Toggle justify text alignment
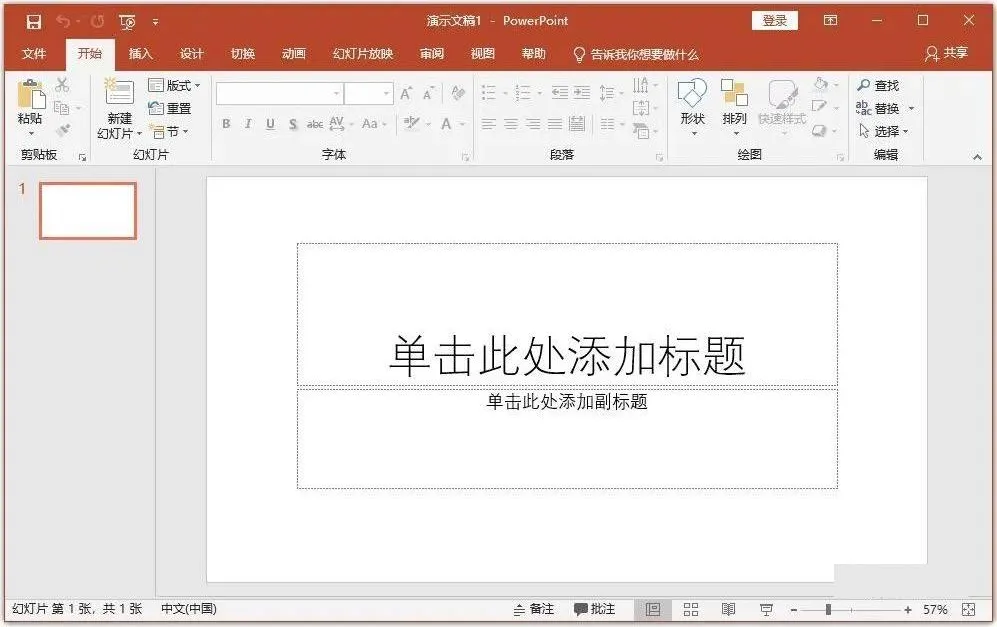This screenshot has width=997, height=627. tap(555, 124)
